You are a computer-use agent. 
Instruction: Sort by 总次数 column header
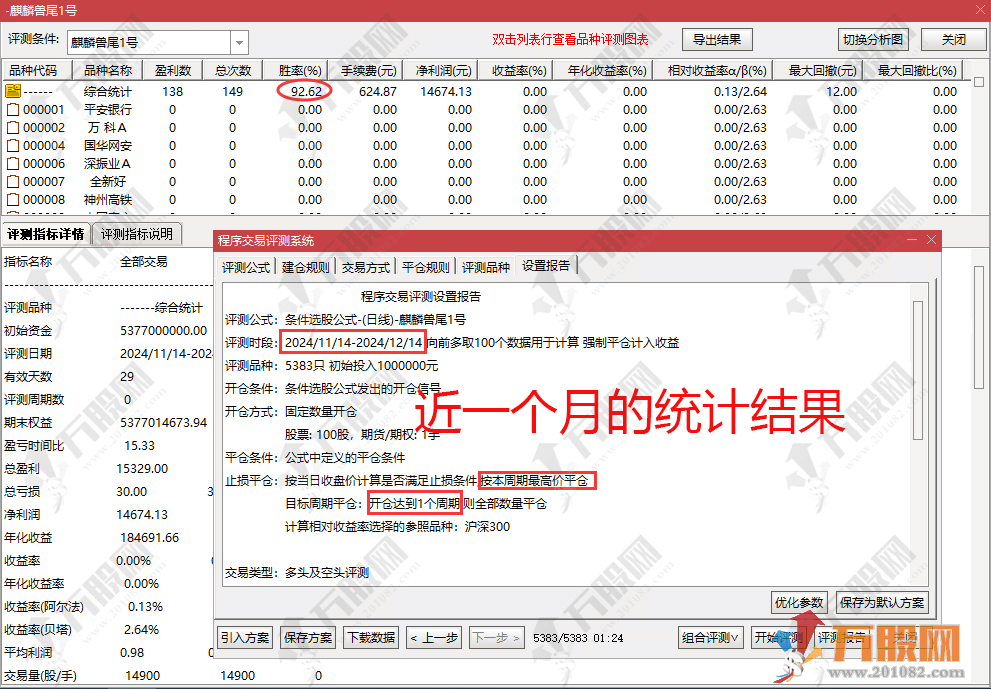click(233, 70)
